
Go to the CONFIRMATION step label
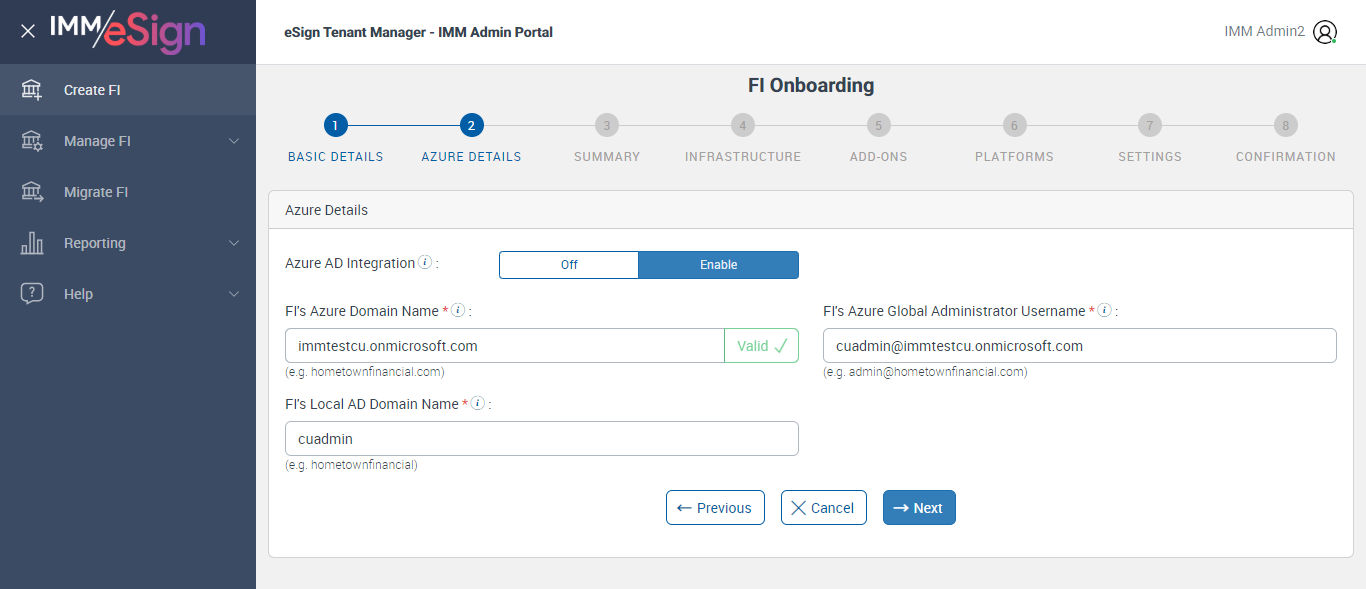tap(1286, 157)
